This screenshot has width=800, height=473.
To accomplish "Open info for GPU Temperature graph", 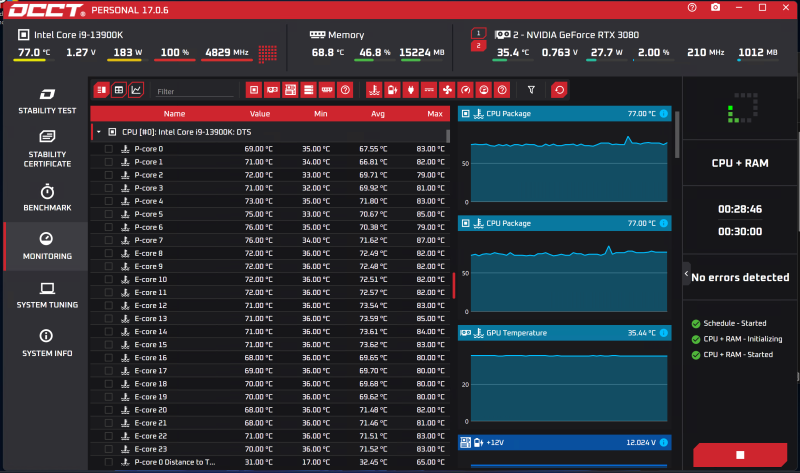I will point(663,333).
